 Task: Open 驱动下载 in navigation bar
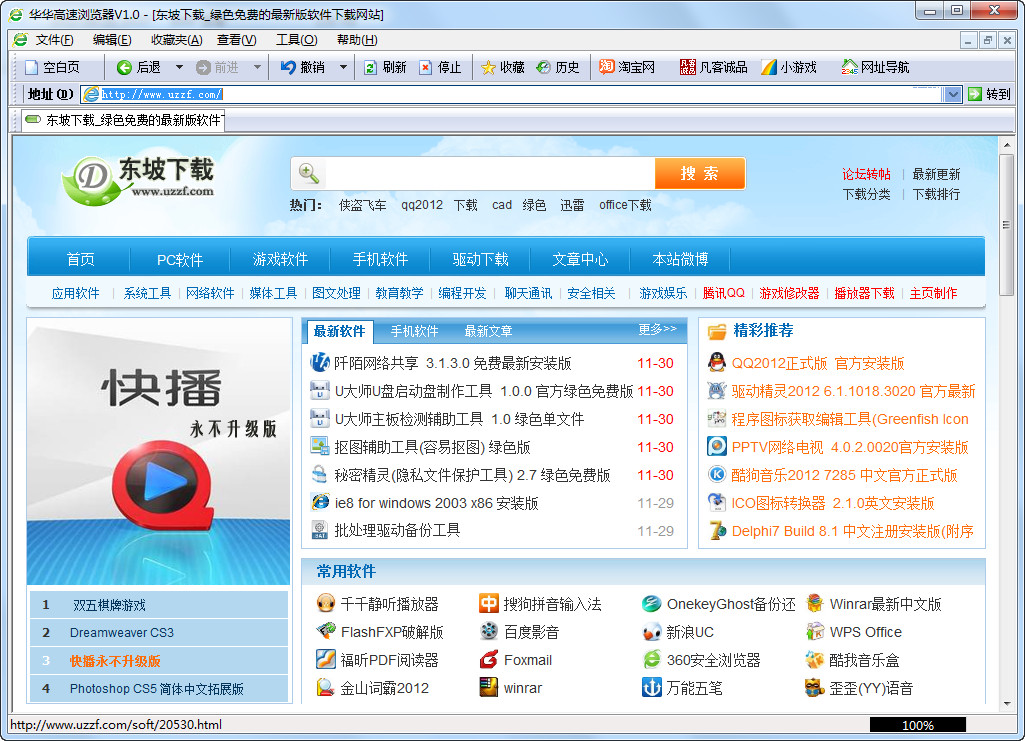click(x=480, y=259)
